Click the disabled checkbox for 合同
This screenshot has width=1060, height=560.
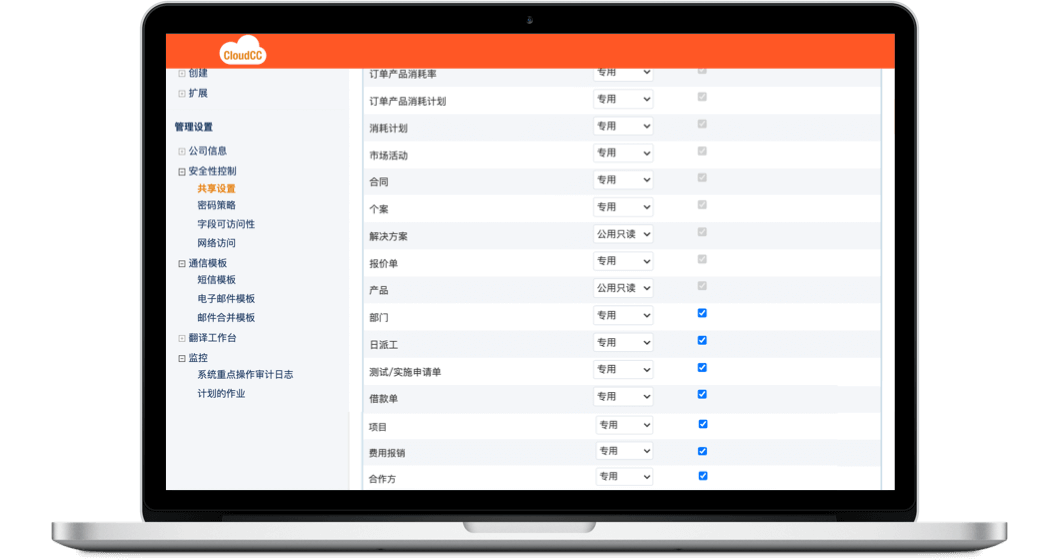[x=702, y=178]
